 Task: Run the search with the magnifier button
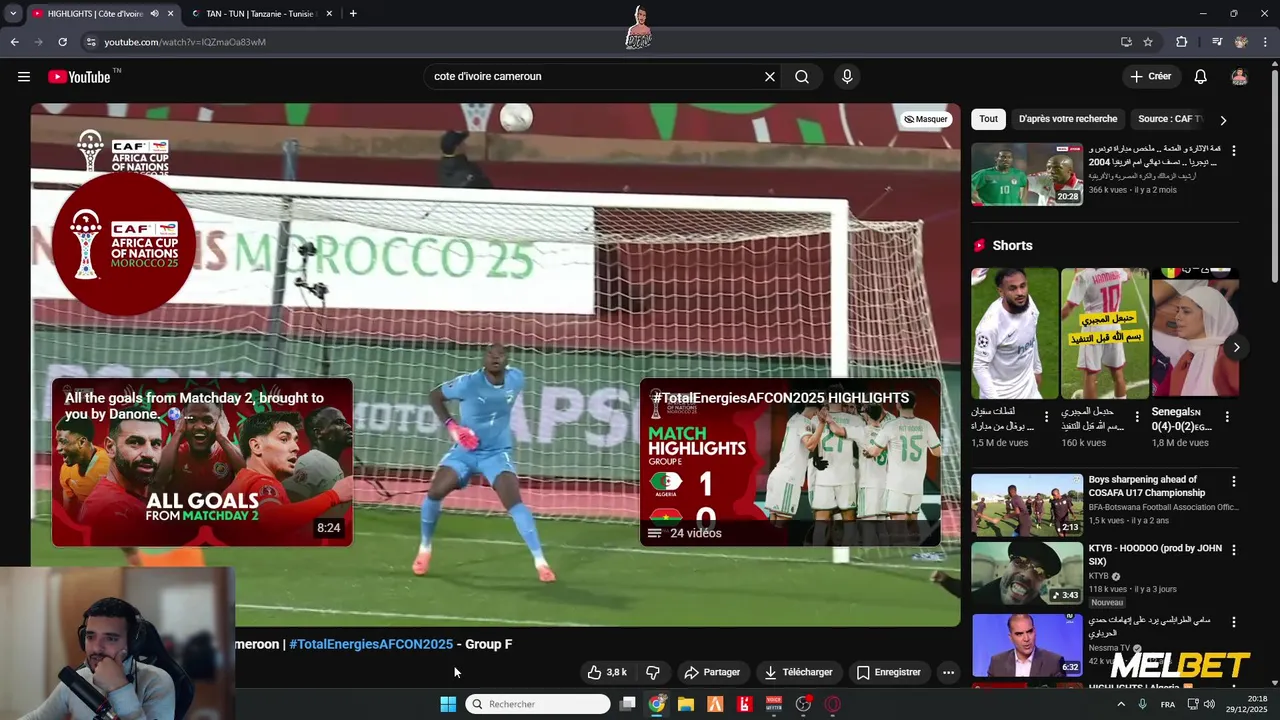pyautogui.click(x=802, y=77)
